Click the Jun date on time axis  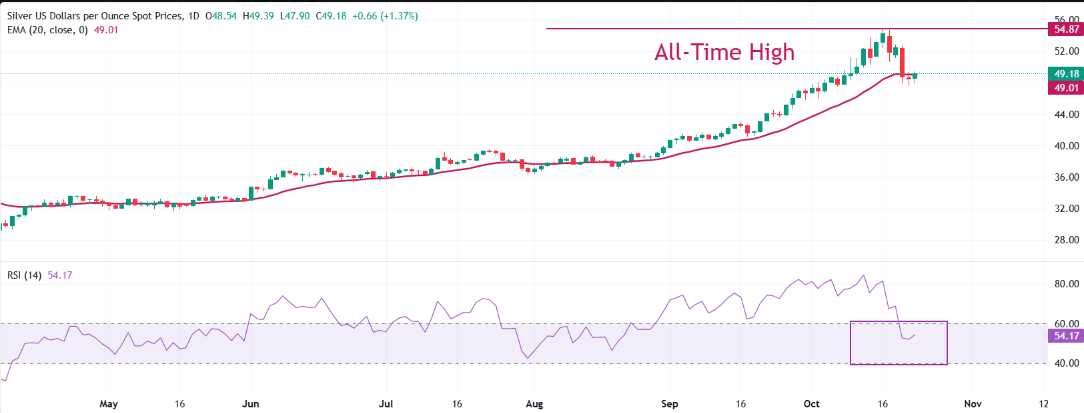(x=251, y=404)
